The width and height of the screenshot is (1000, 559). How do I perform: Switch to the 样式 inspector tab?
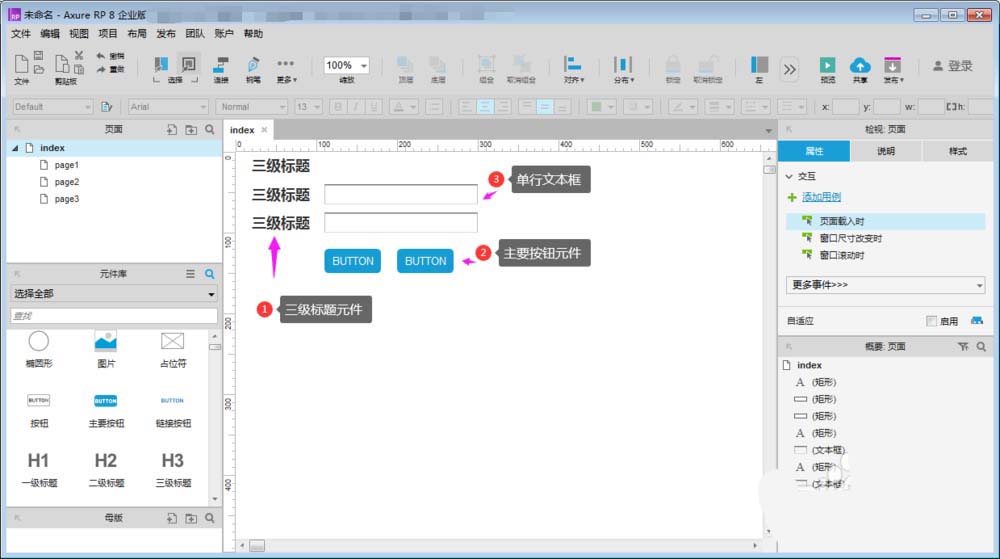tap(957, 151)
